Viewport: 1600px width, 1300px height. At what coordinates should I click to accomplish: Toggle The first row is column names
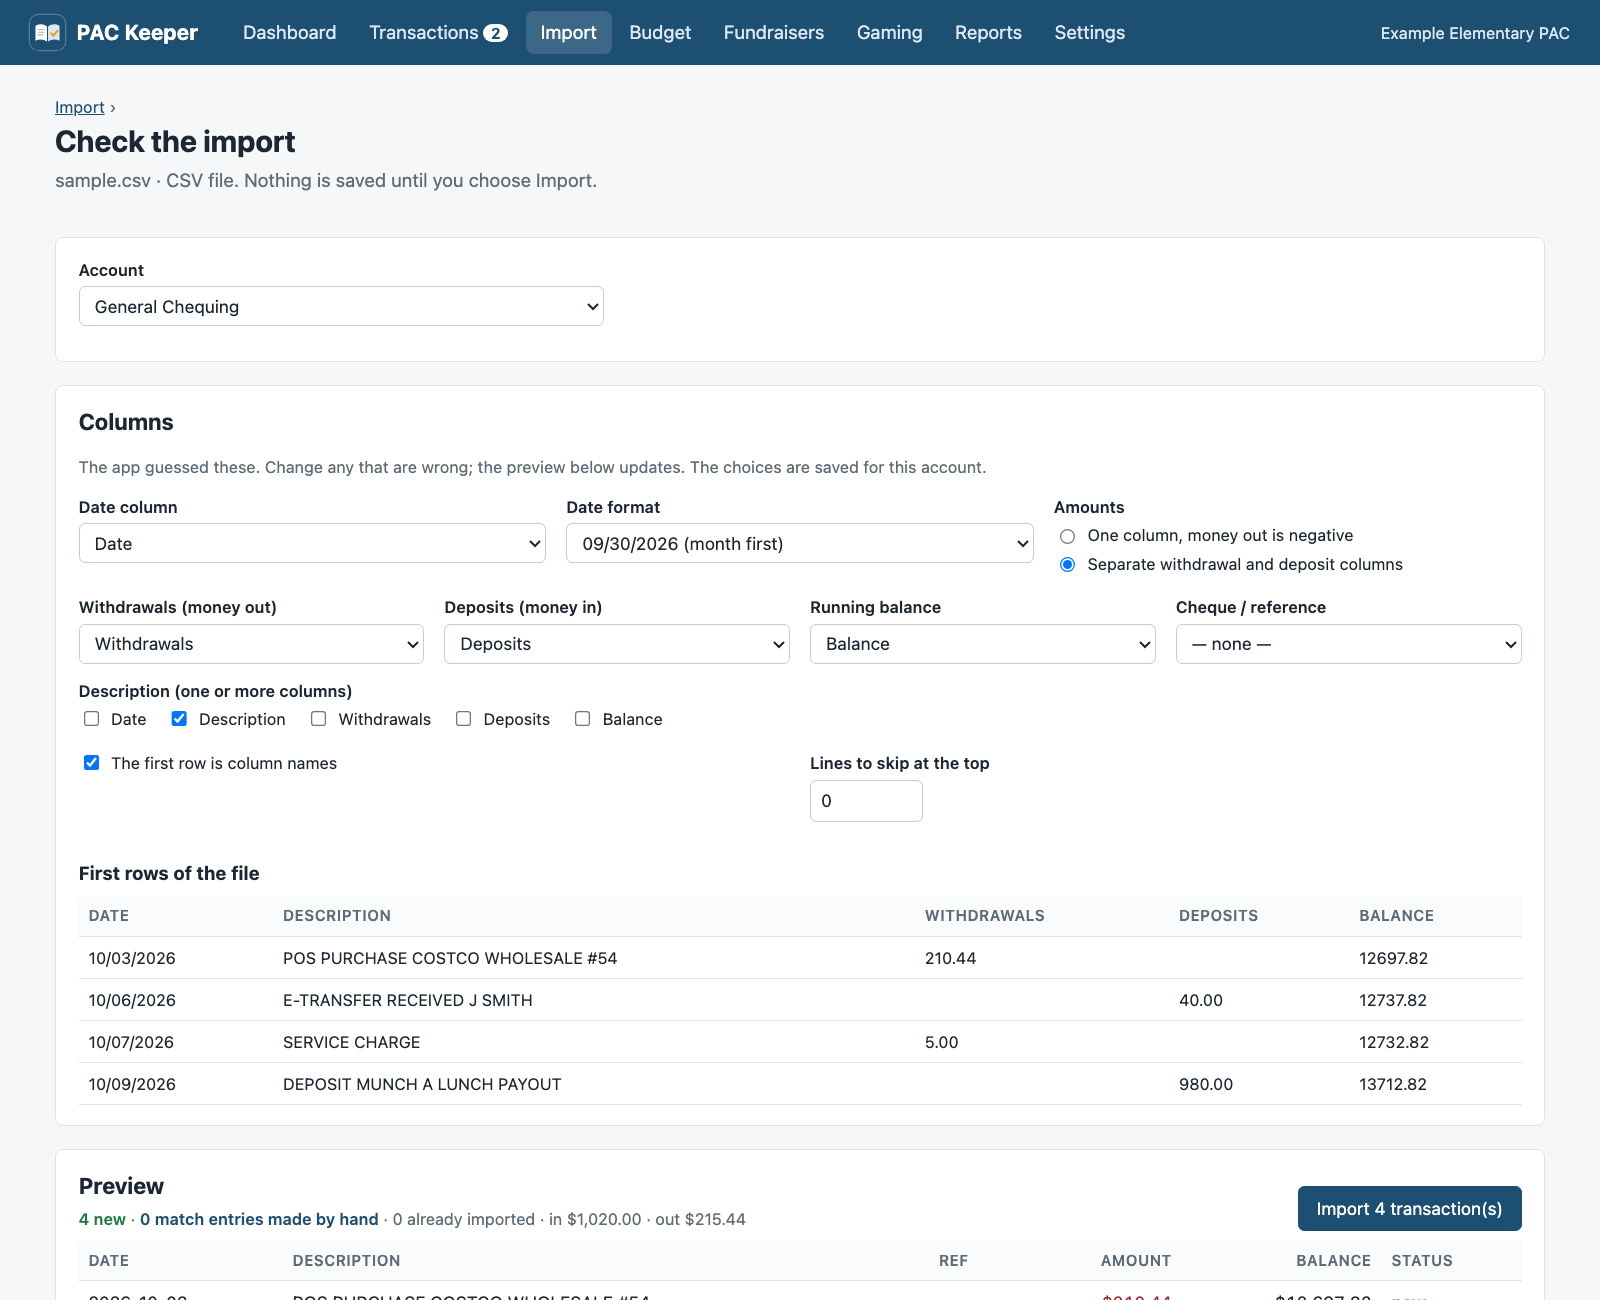tap(92, 763)
